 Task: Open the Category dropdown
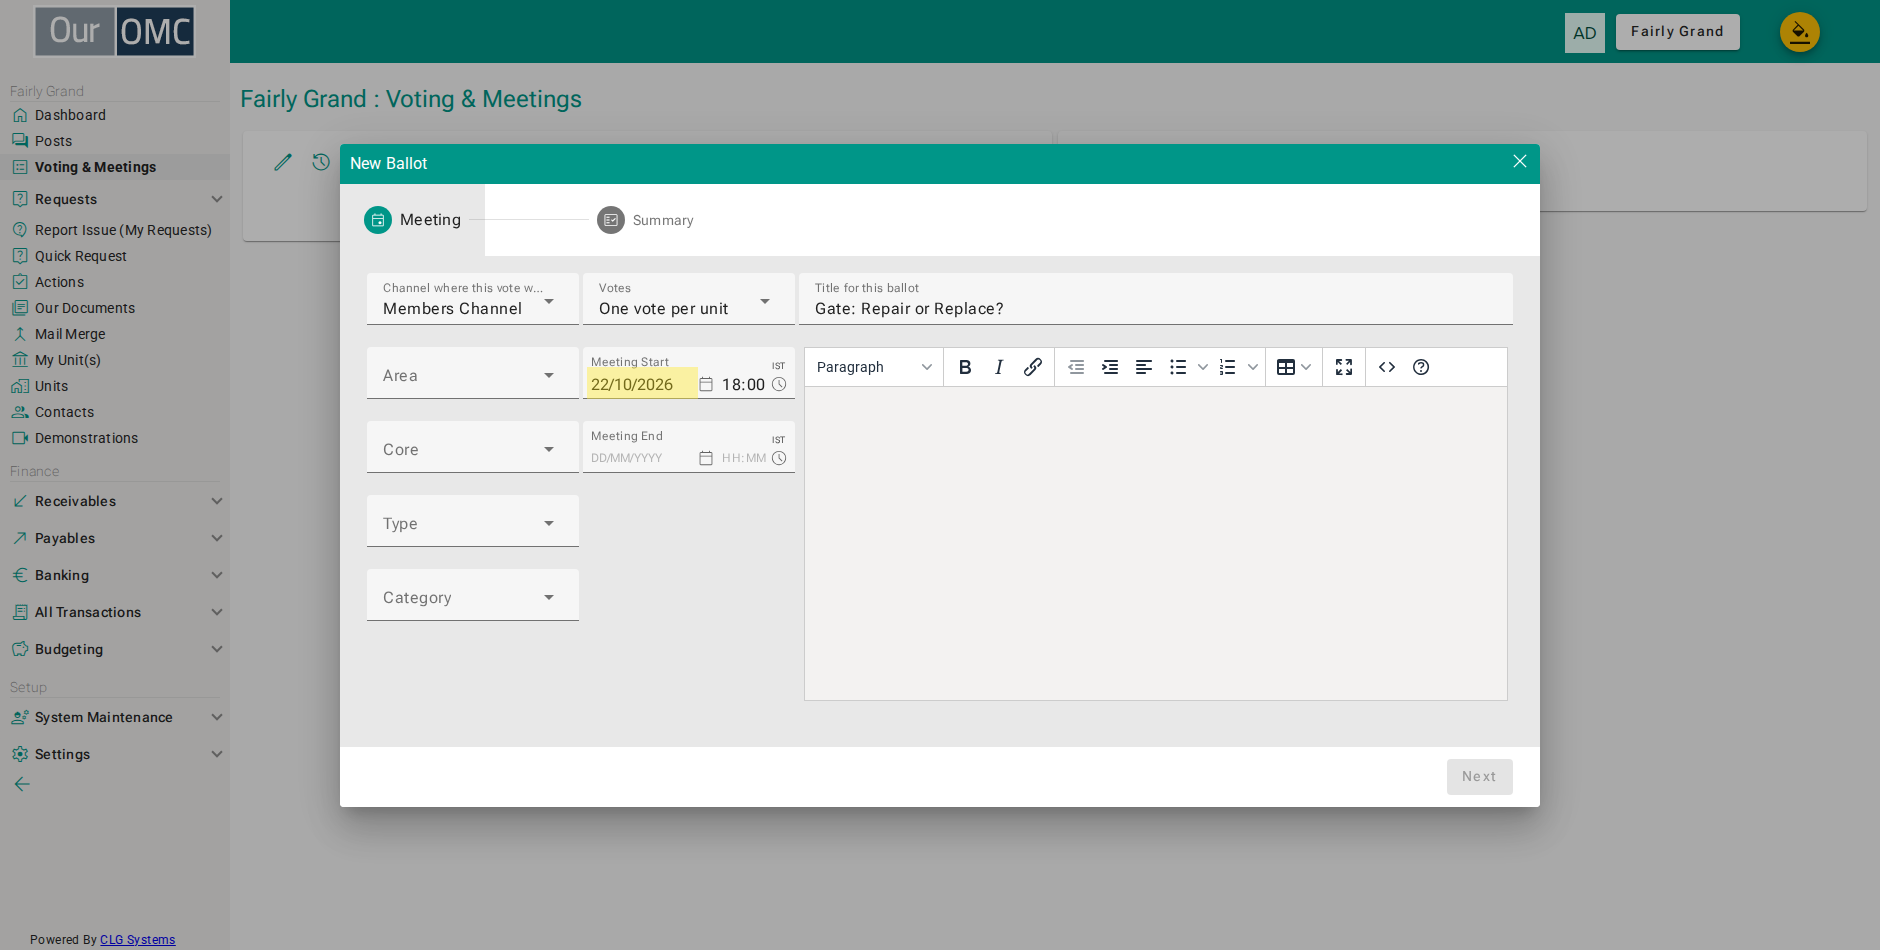click(473, 595)
